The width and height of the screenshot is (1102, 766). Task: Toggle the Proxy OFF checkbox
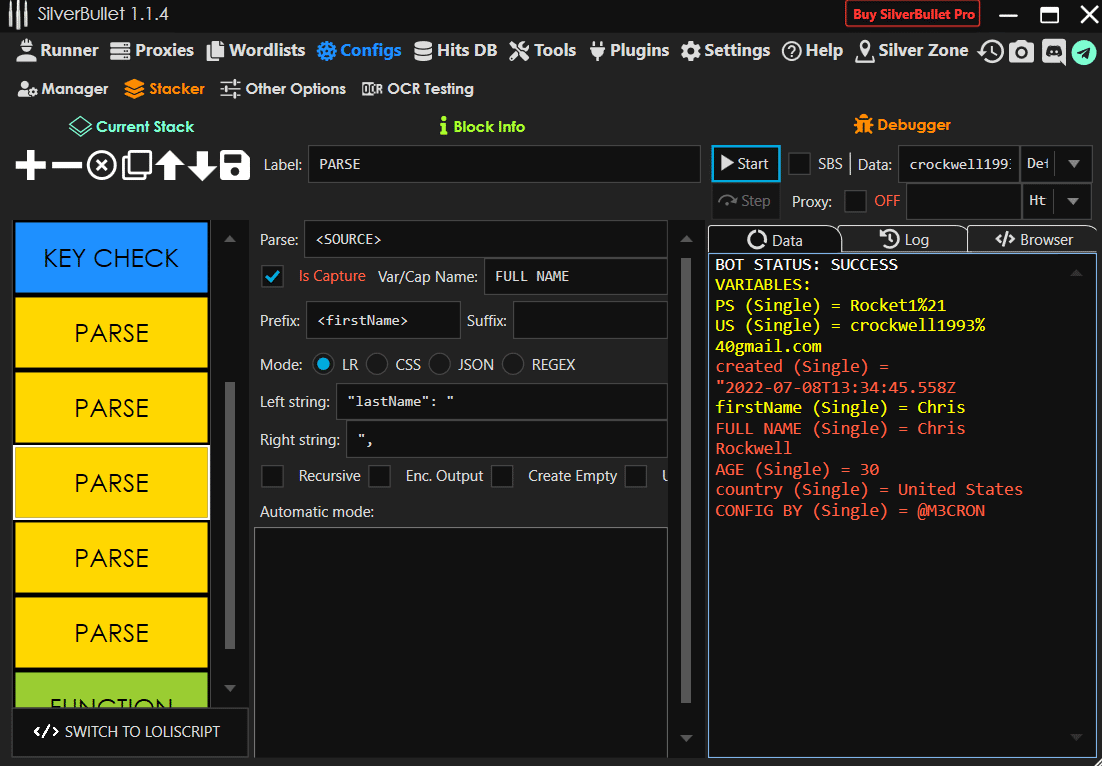[855, 201]
